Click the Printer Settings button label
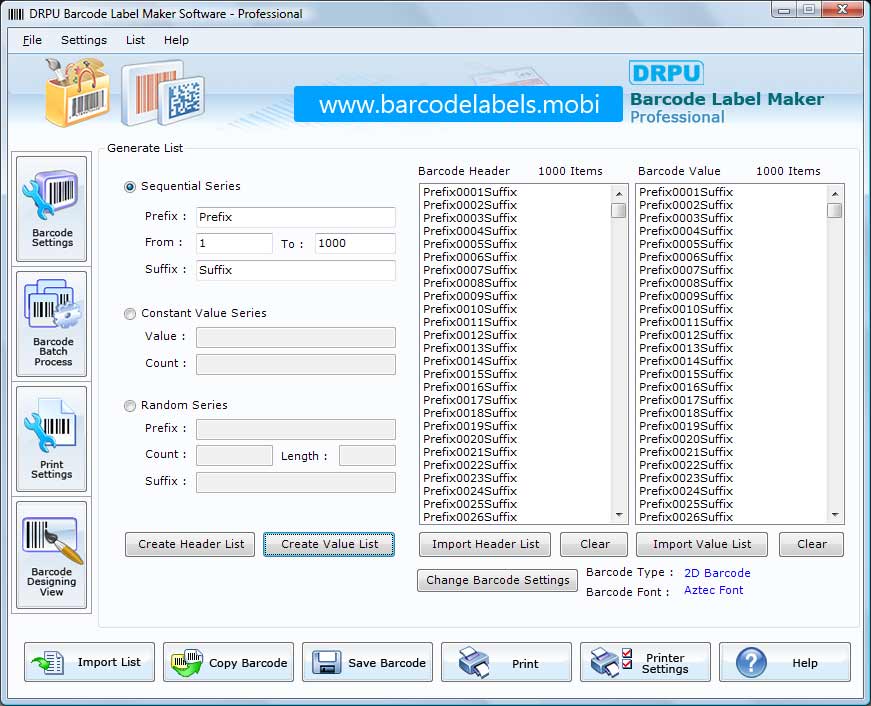The image size is (871, 706). (665, 663)
